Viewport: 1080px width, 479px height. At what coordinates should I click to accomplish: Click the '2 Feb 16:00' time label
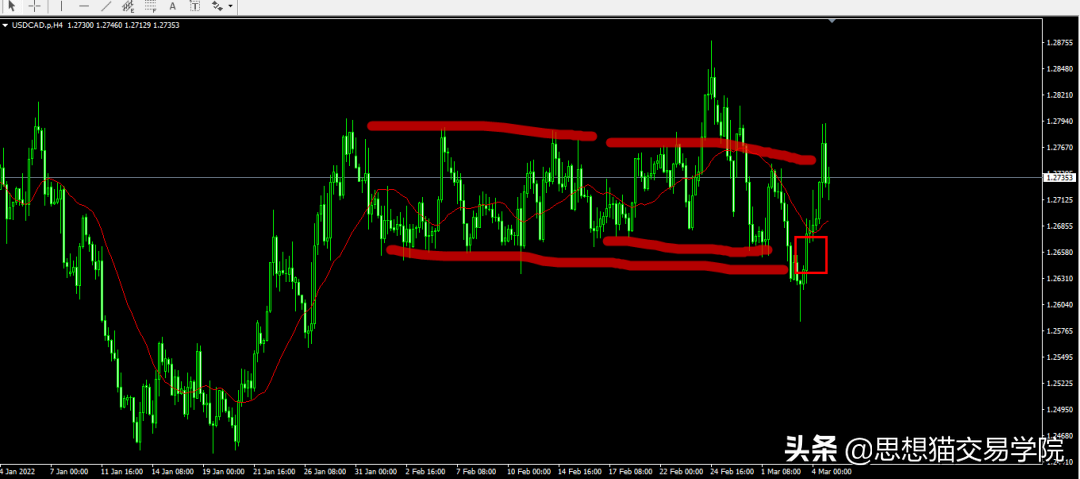coord(428,472)
